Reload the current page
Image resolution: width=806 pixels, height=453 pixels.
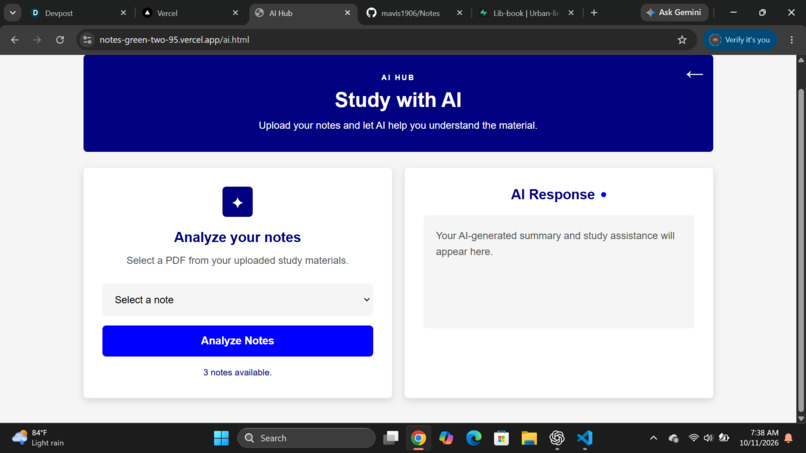(x=60, y=40)
